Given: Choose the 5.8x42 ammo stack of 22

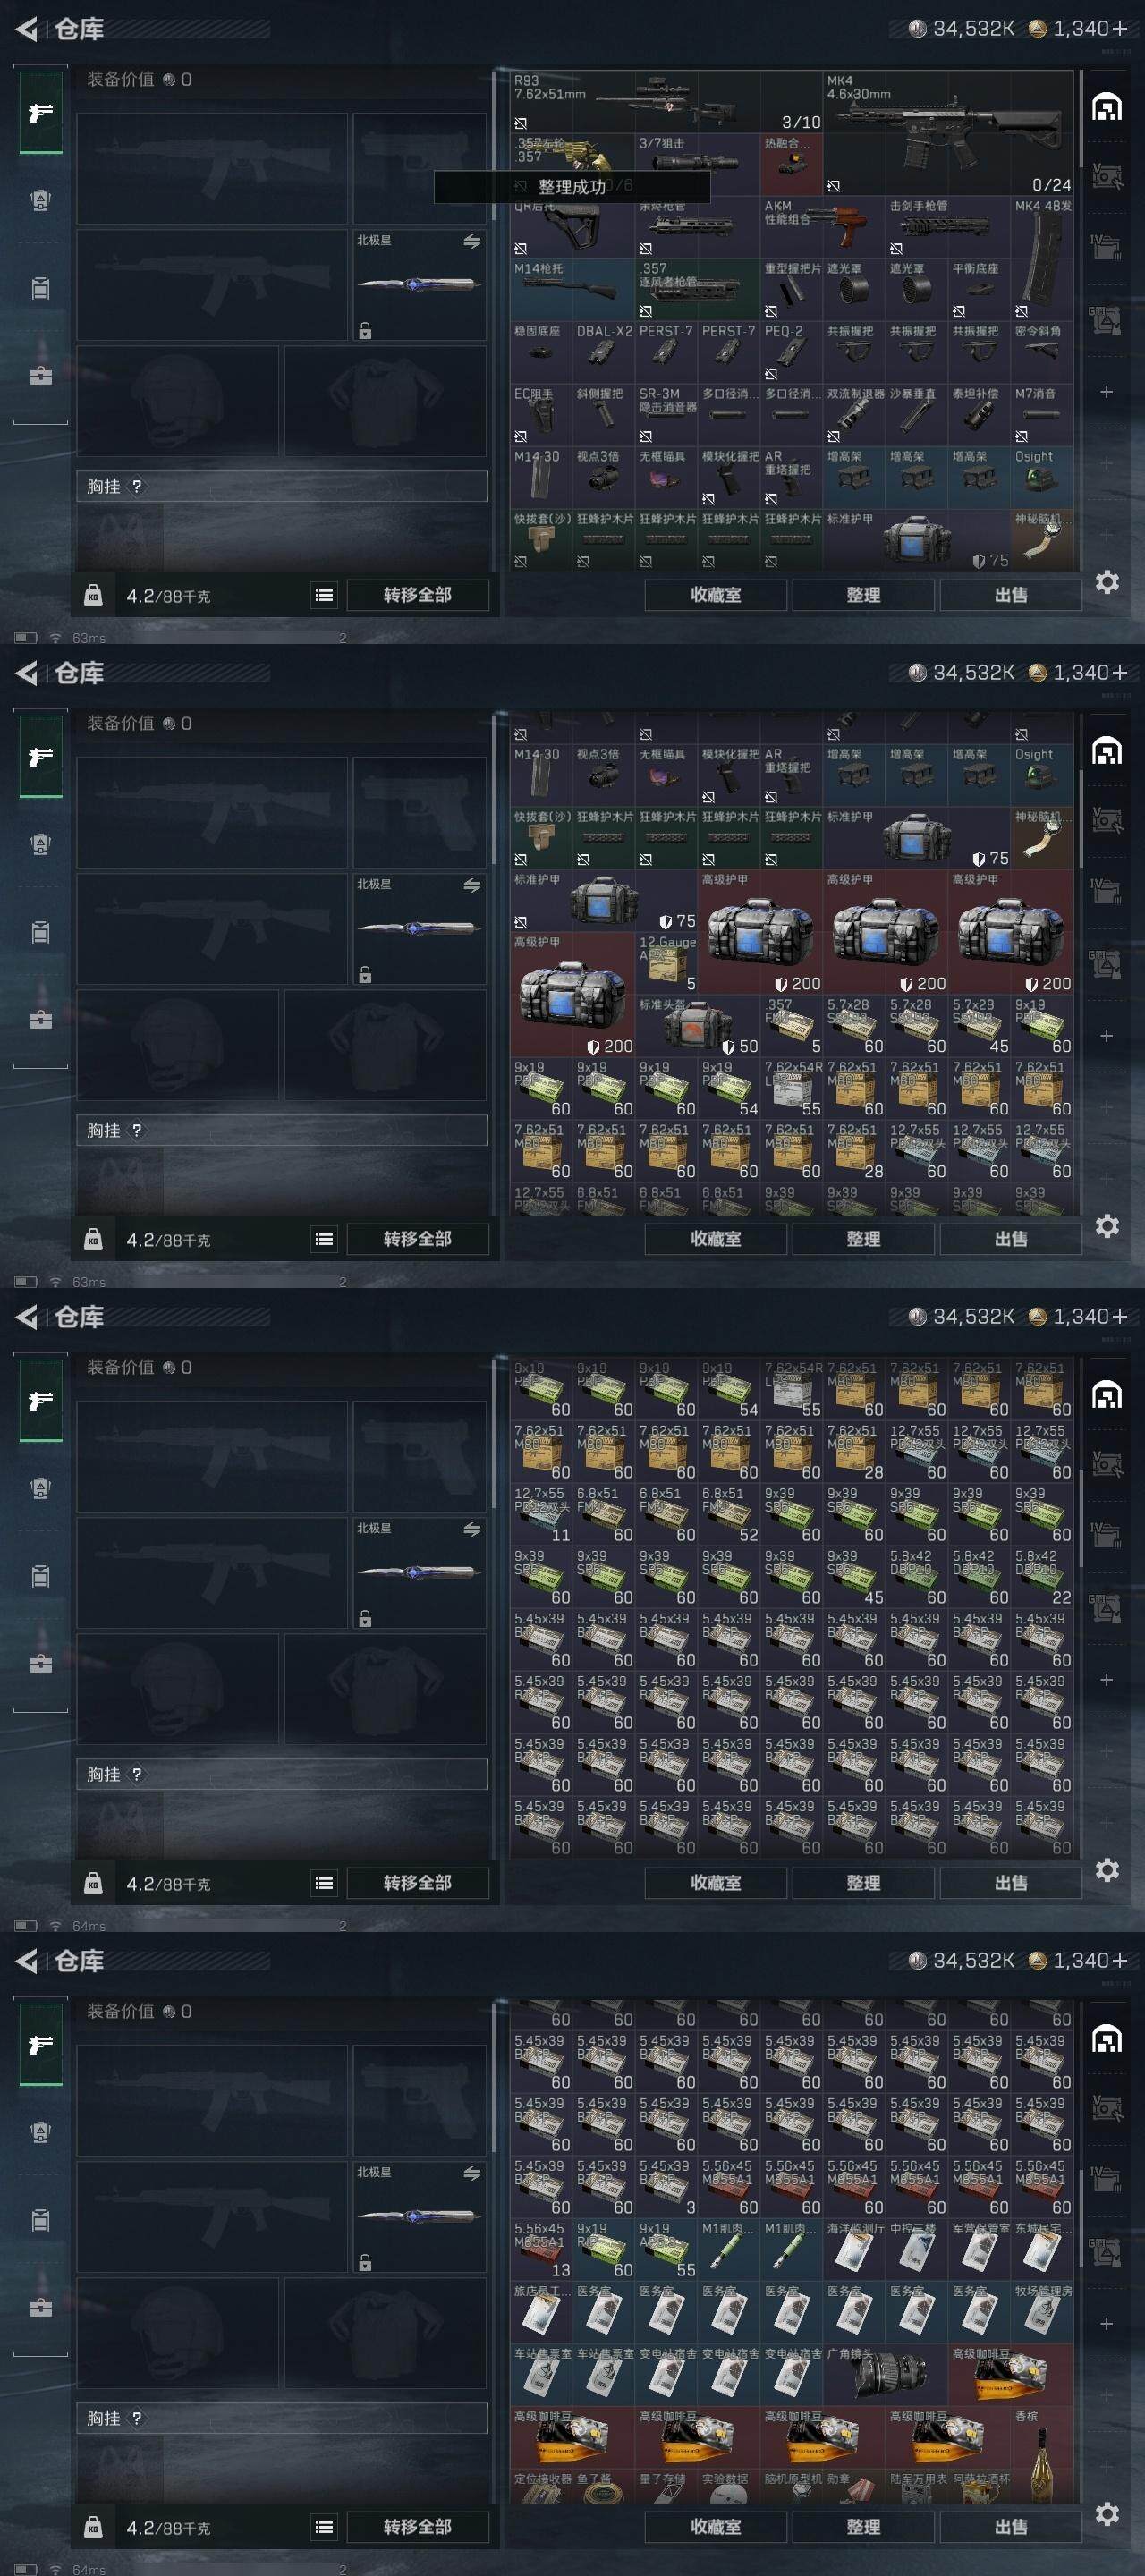Looking at the screenshot, I should pos(1042,1576).
